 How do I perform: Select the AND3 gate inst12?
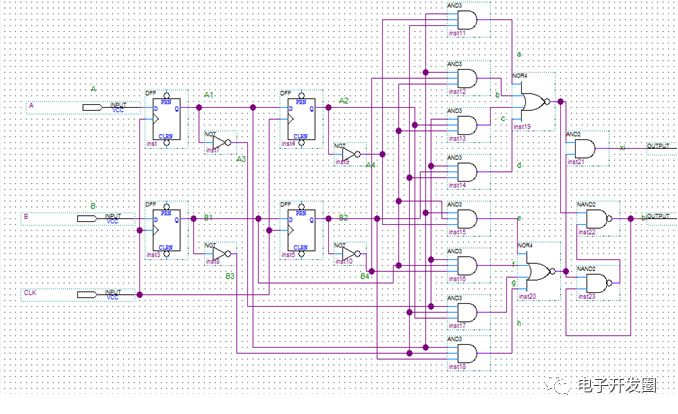(x=467, y=78)
